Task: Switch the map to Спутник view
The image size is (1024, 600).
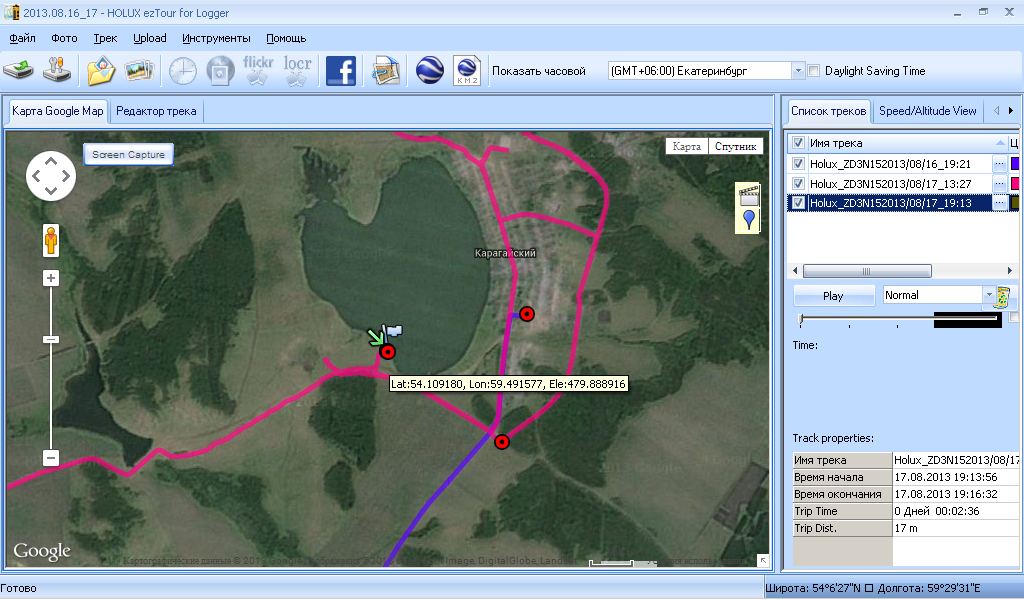Action: click(735, 146)
